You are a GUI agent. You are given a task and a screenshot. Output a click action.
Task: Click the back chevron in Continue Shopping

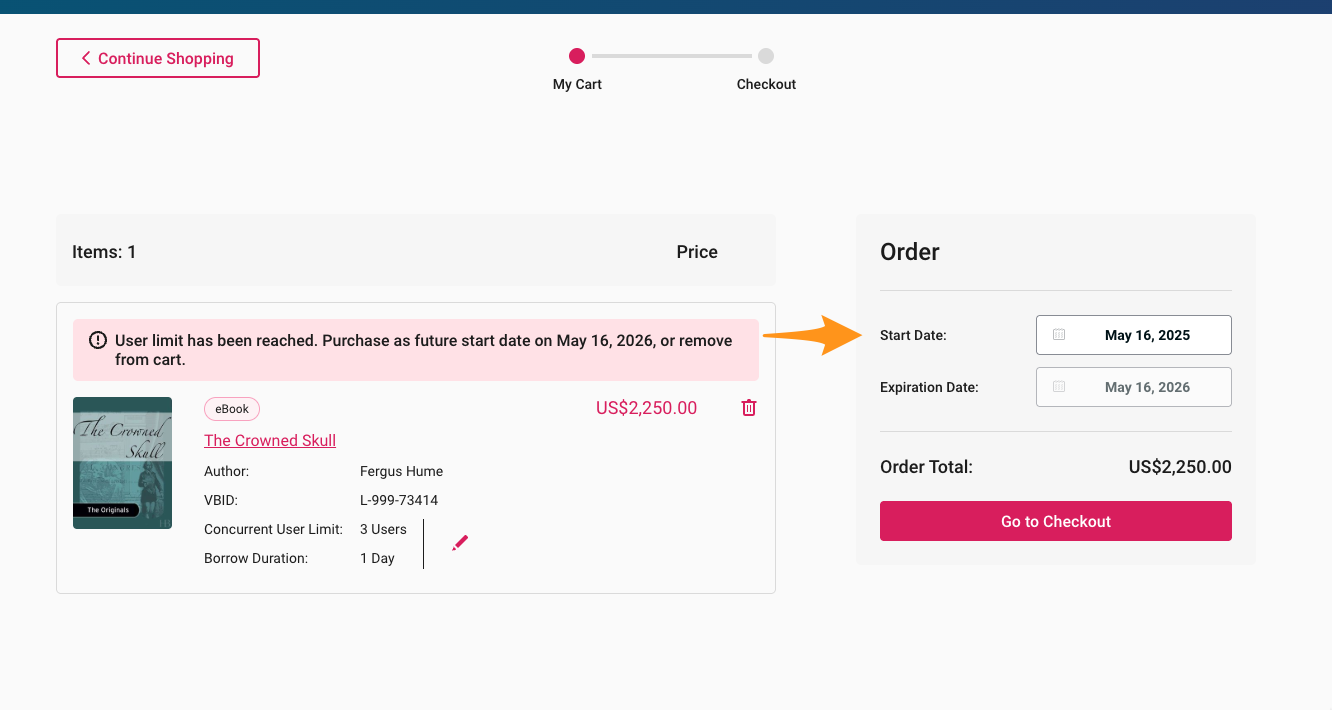[86, 58]
